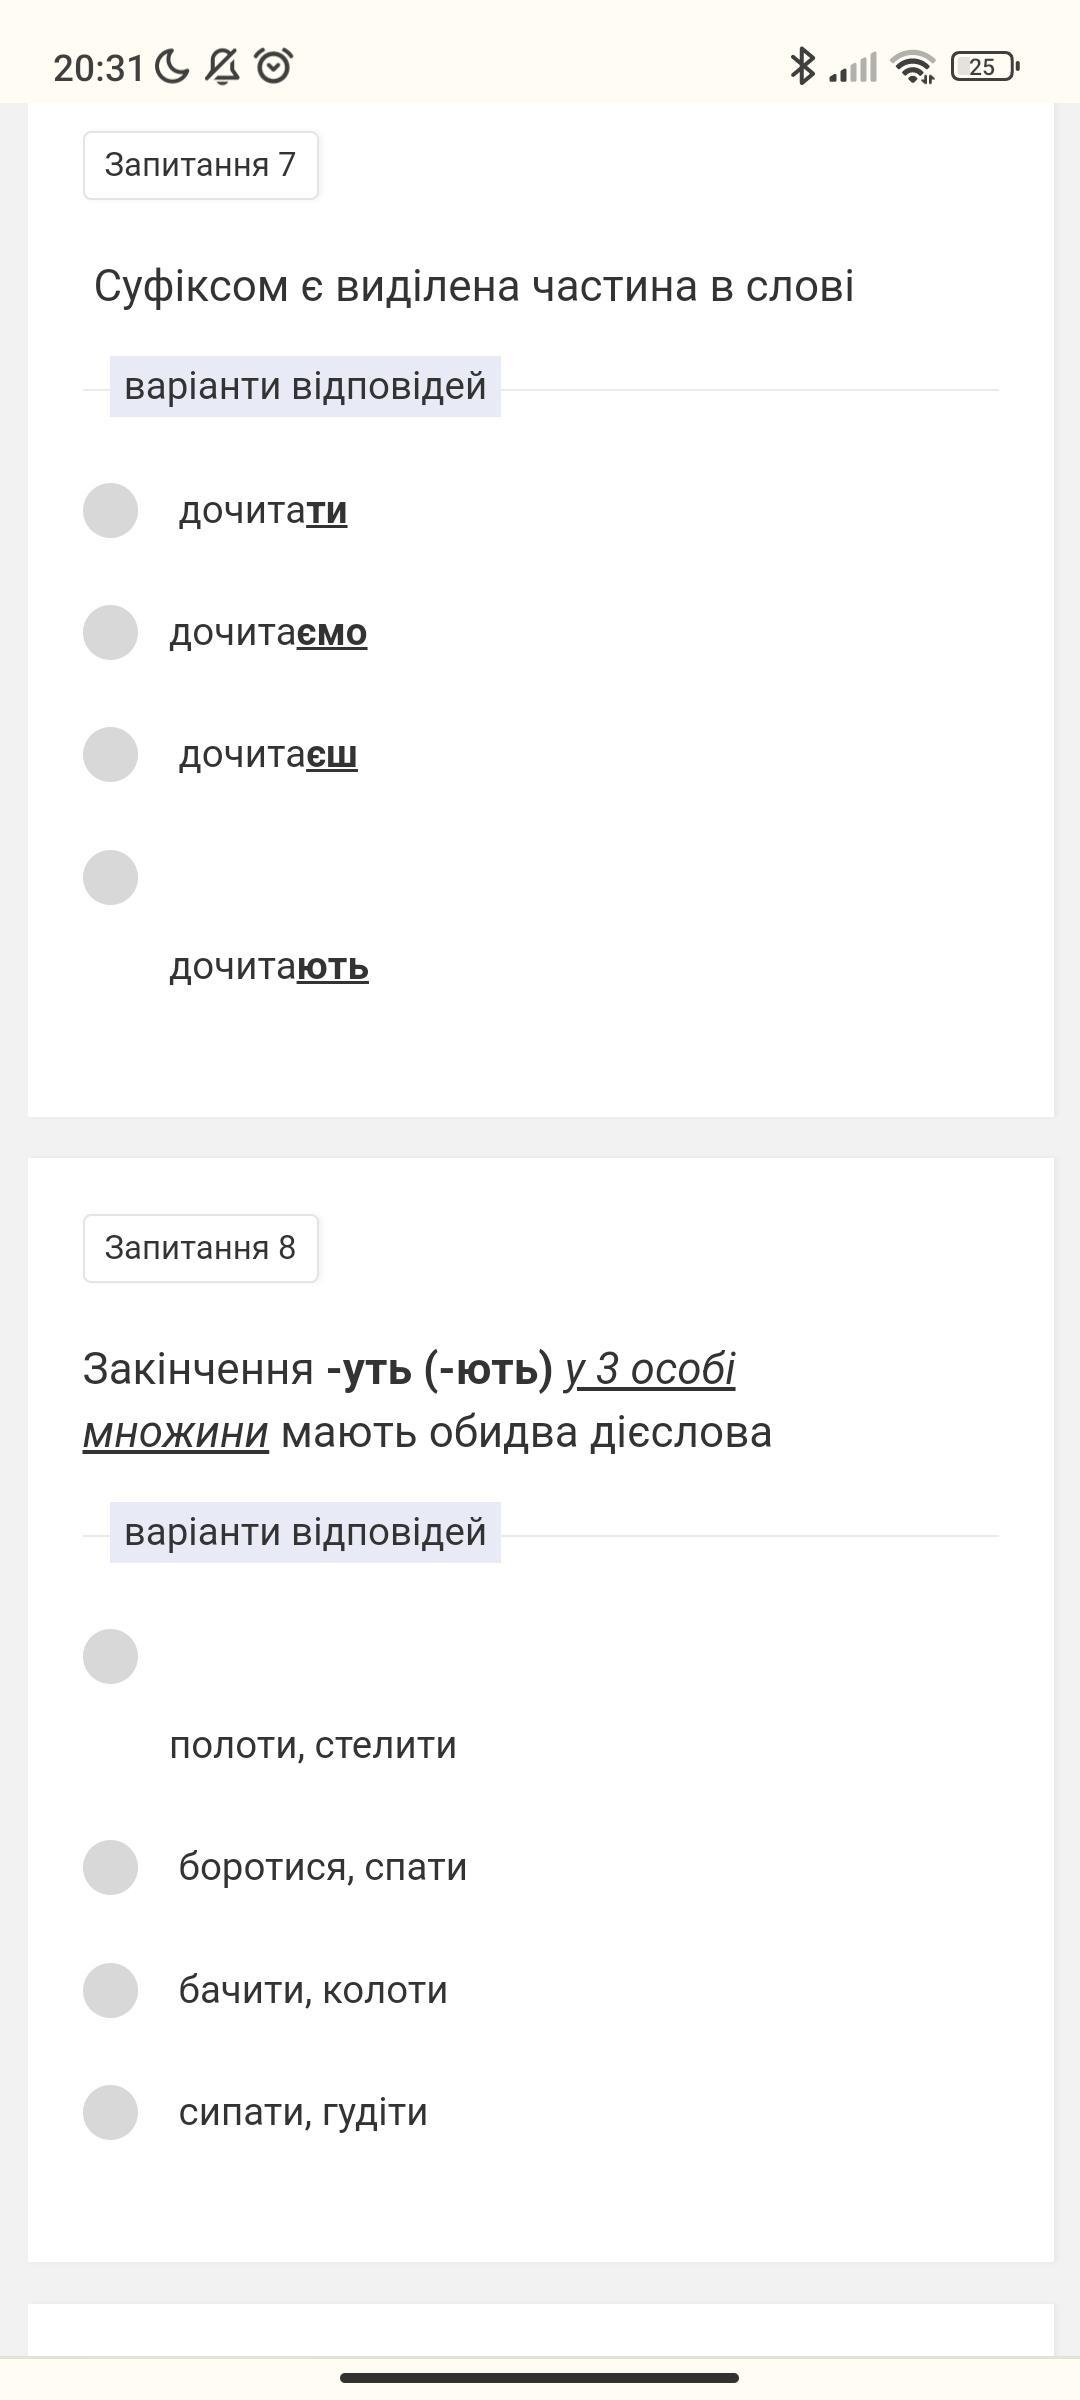Tap the cellular signal bars icon
1080x2400 pixels.
click(x=853, y=67)
